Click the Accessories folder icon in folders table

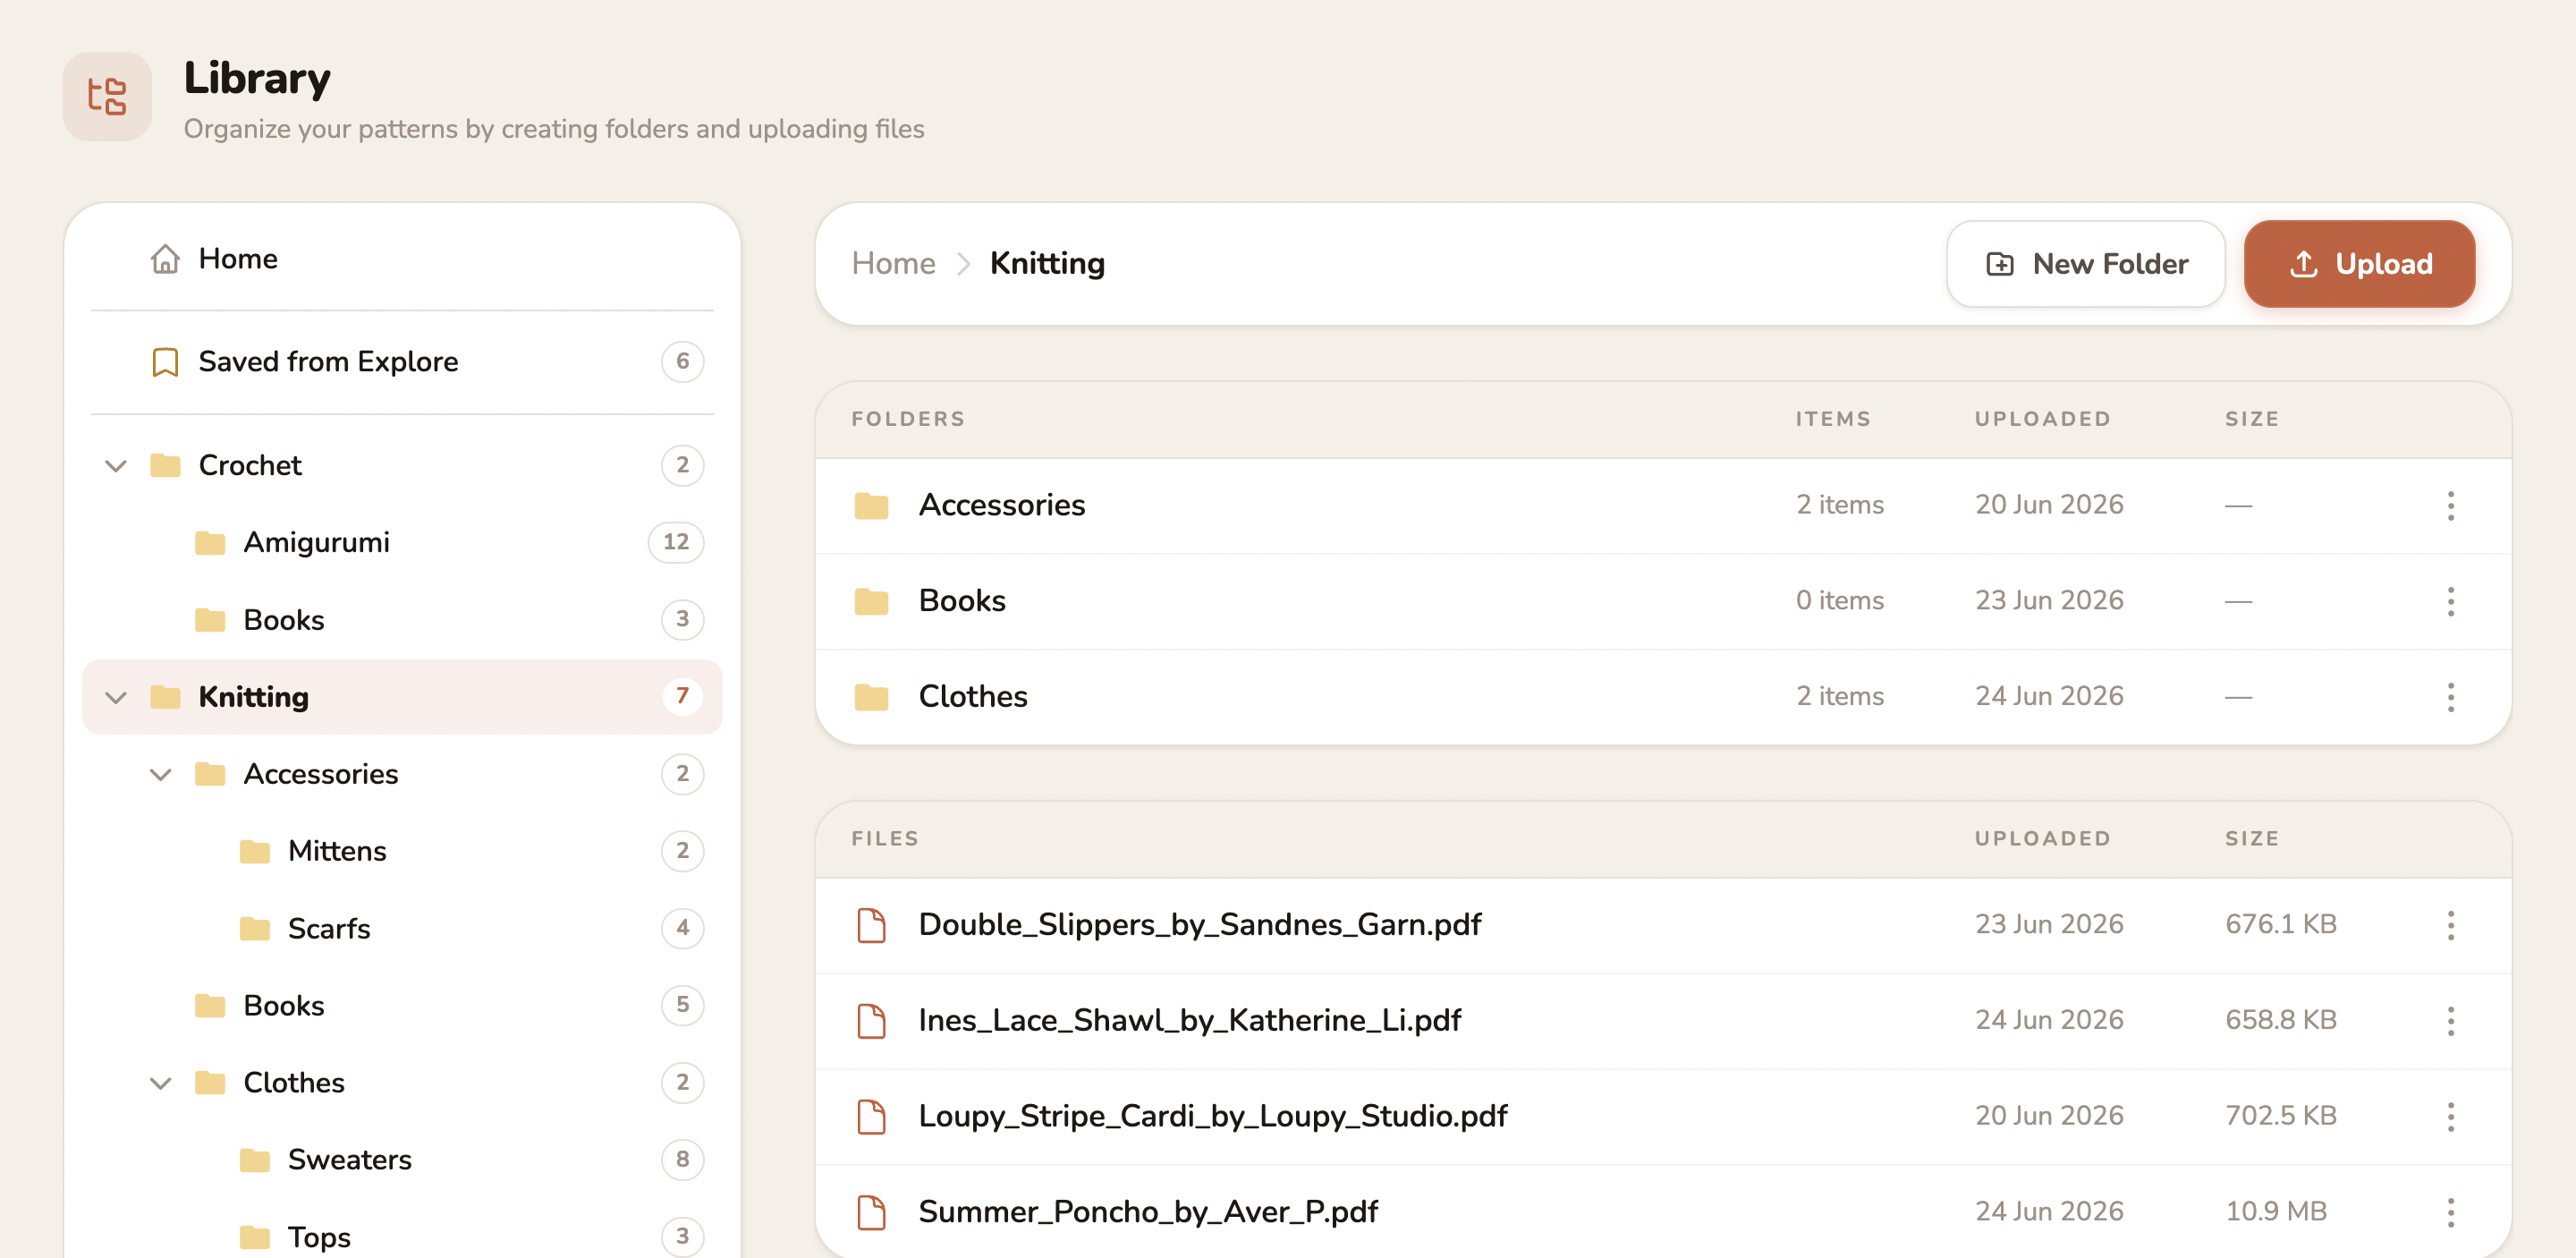pyautogui.click(x=871, y=505)
